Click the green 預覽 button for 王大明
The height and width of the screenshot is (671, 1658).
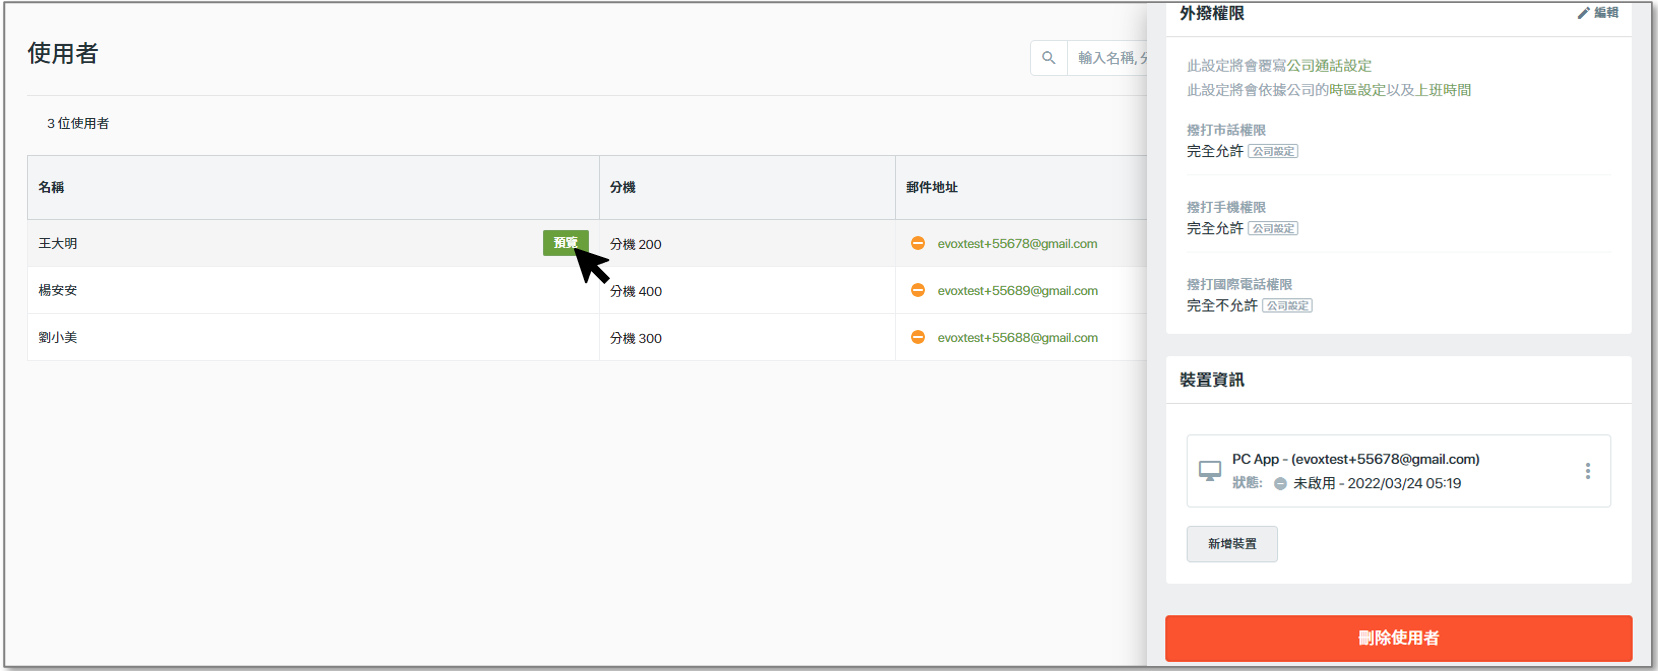[x=566, y=243]
